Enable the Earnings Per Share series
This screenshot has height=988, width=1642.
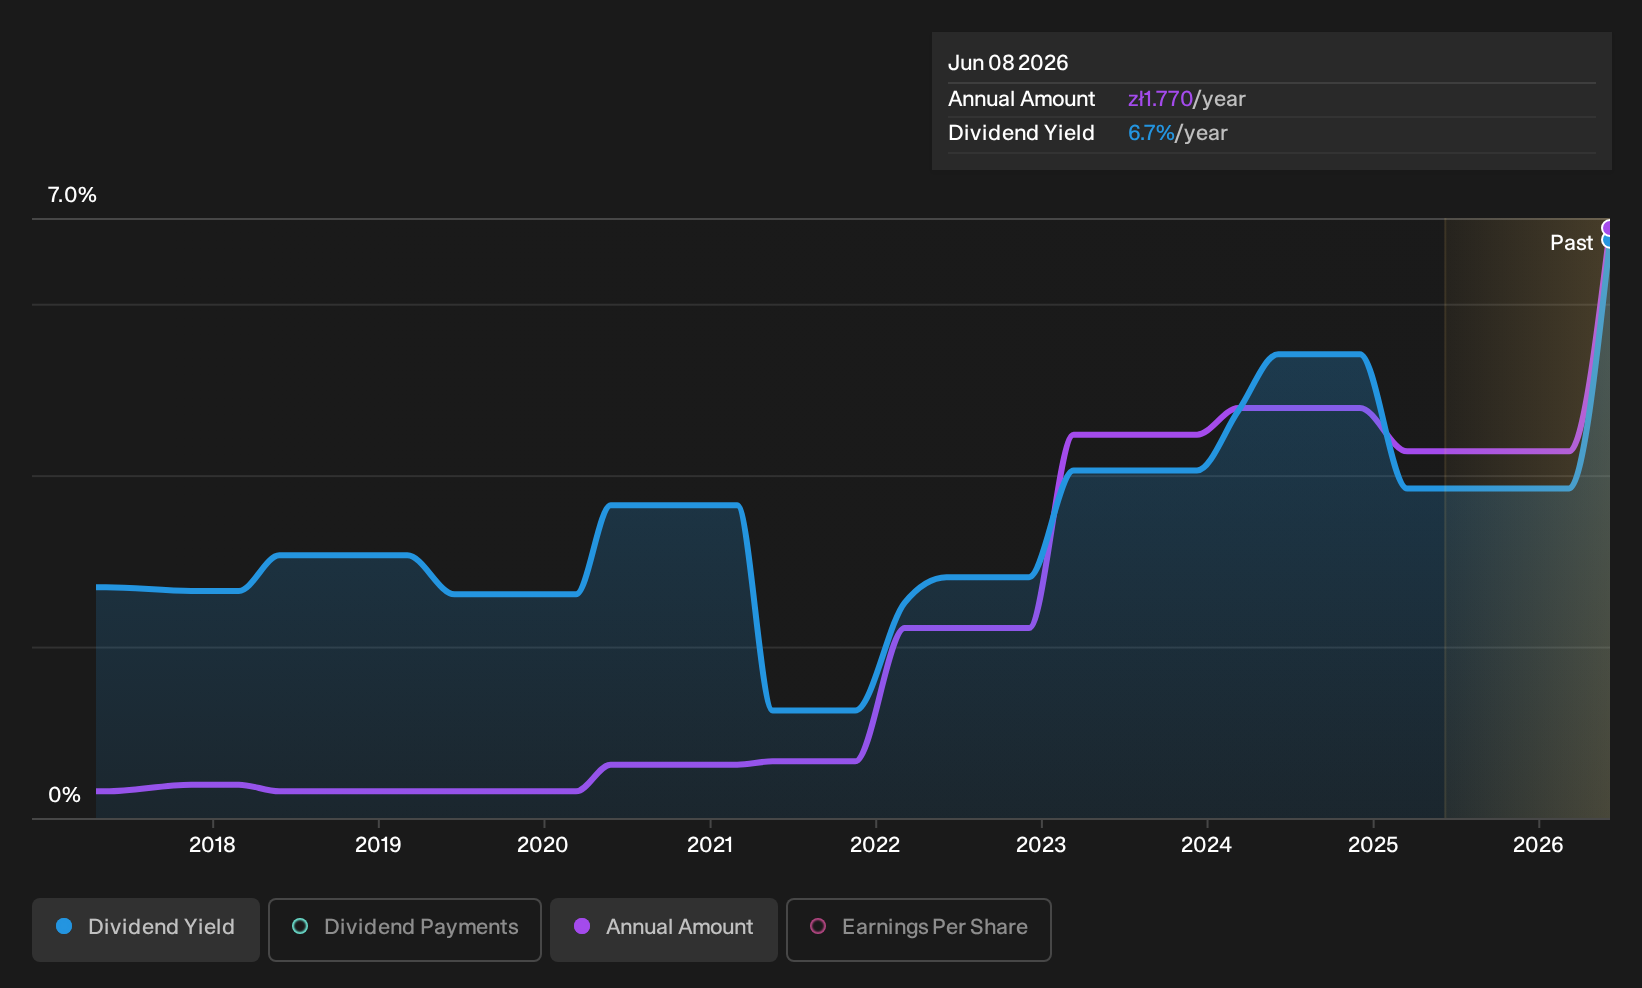coord(919,929)
